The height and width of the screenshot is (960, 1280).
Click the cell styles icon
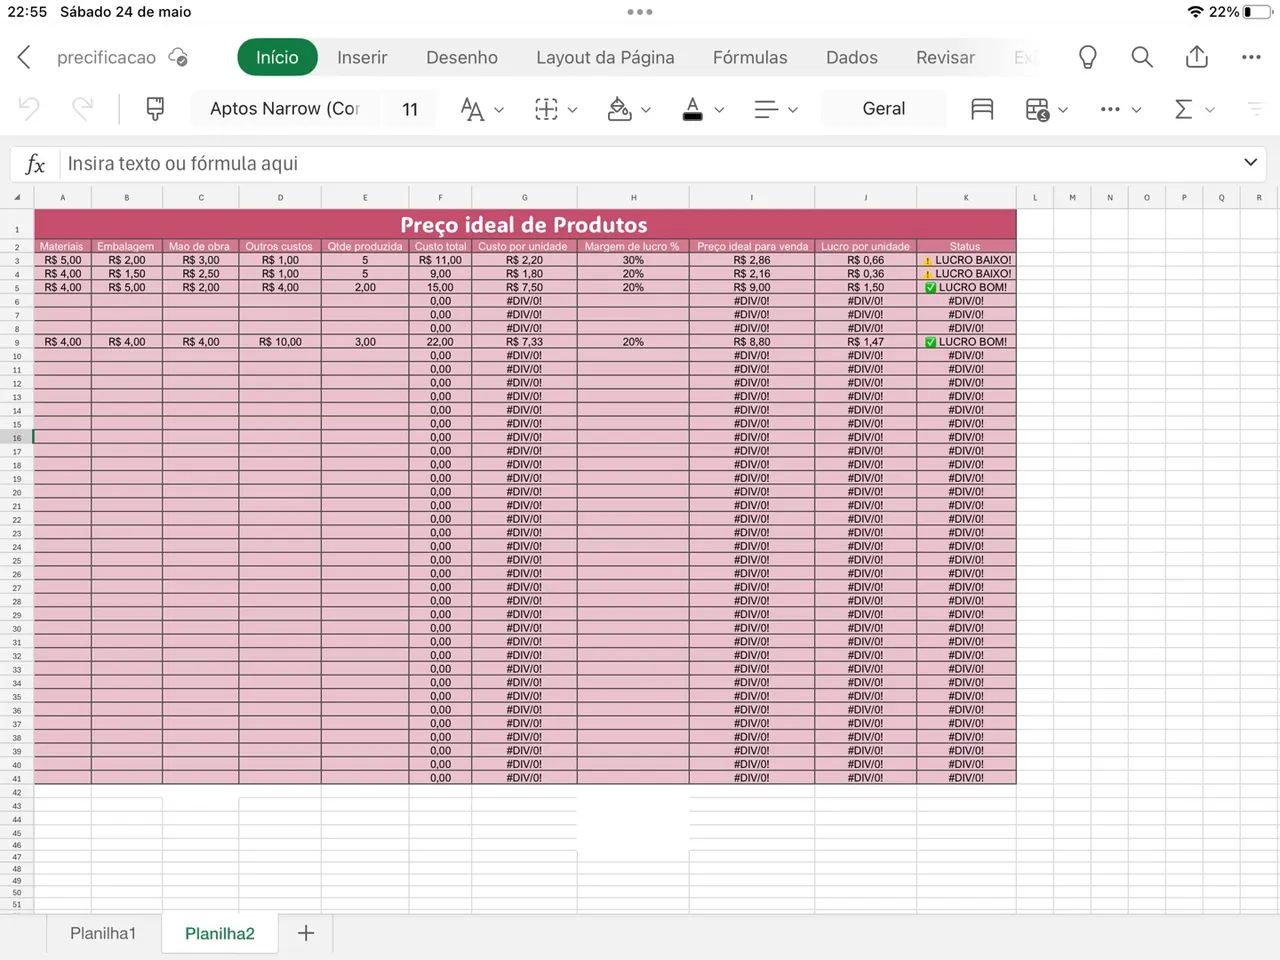(x=982, y=109)
